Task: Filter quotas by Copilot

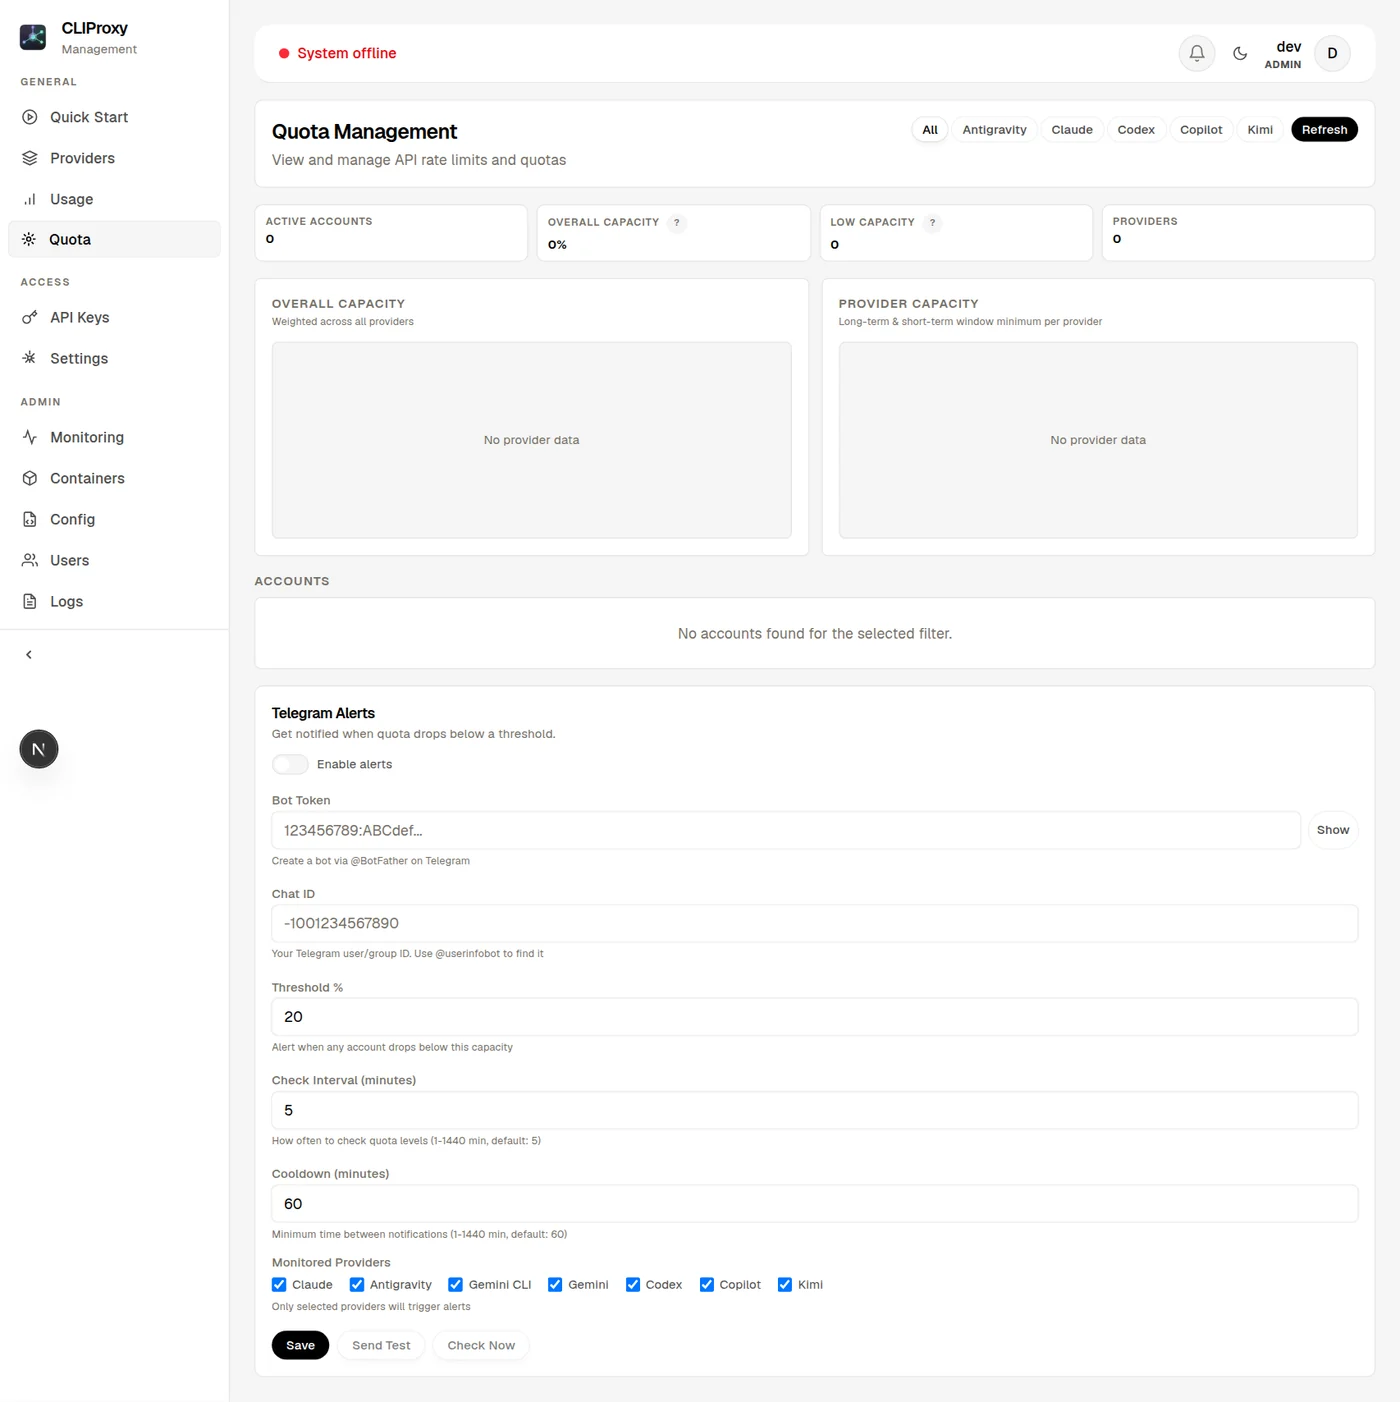Action: point(1201,130)
